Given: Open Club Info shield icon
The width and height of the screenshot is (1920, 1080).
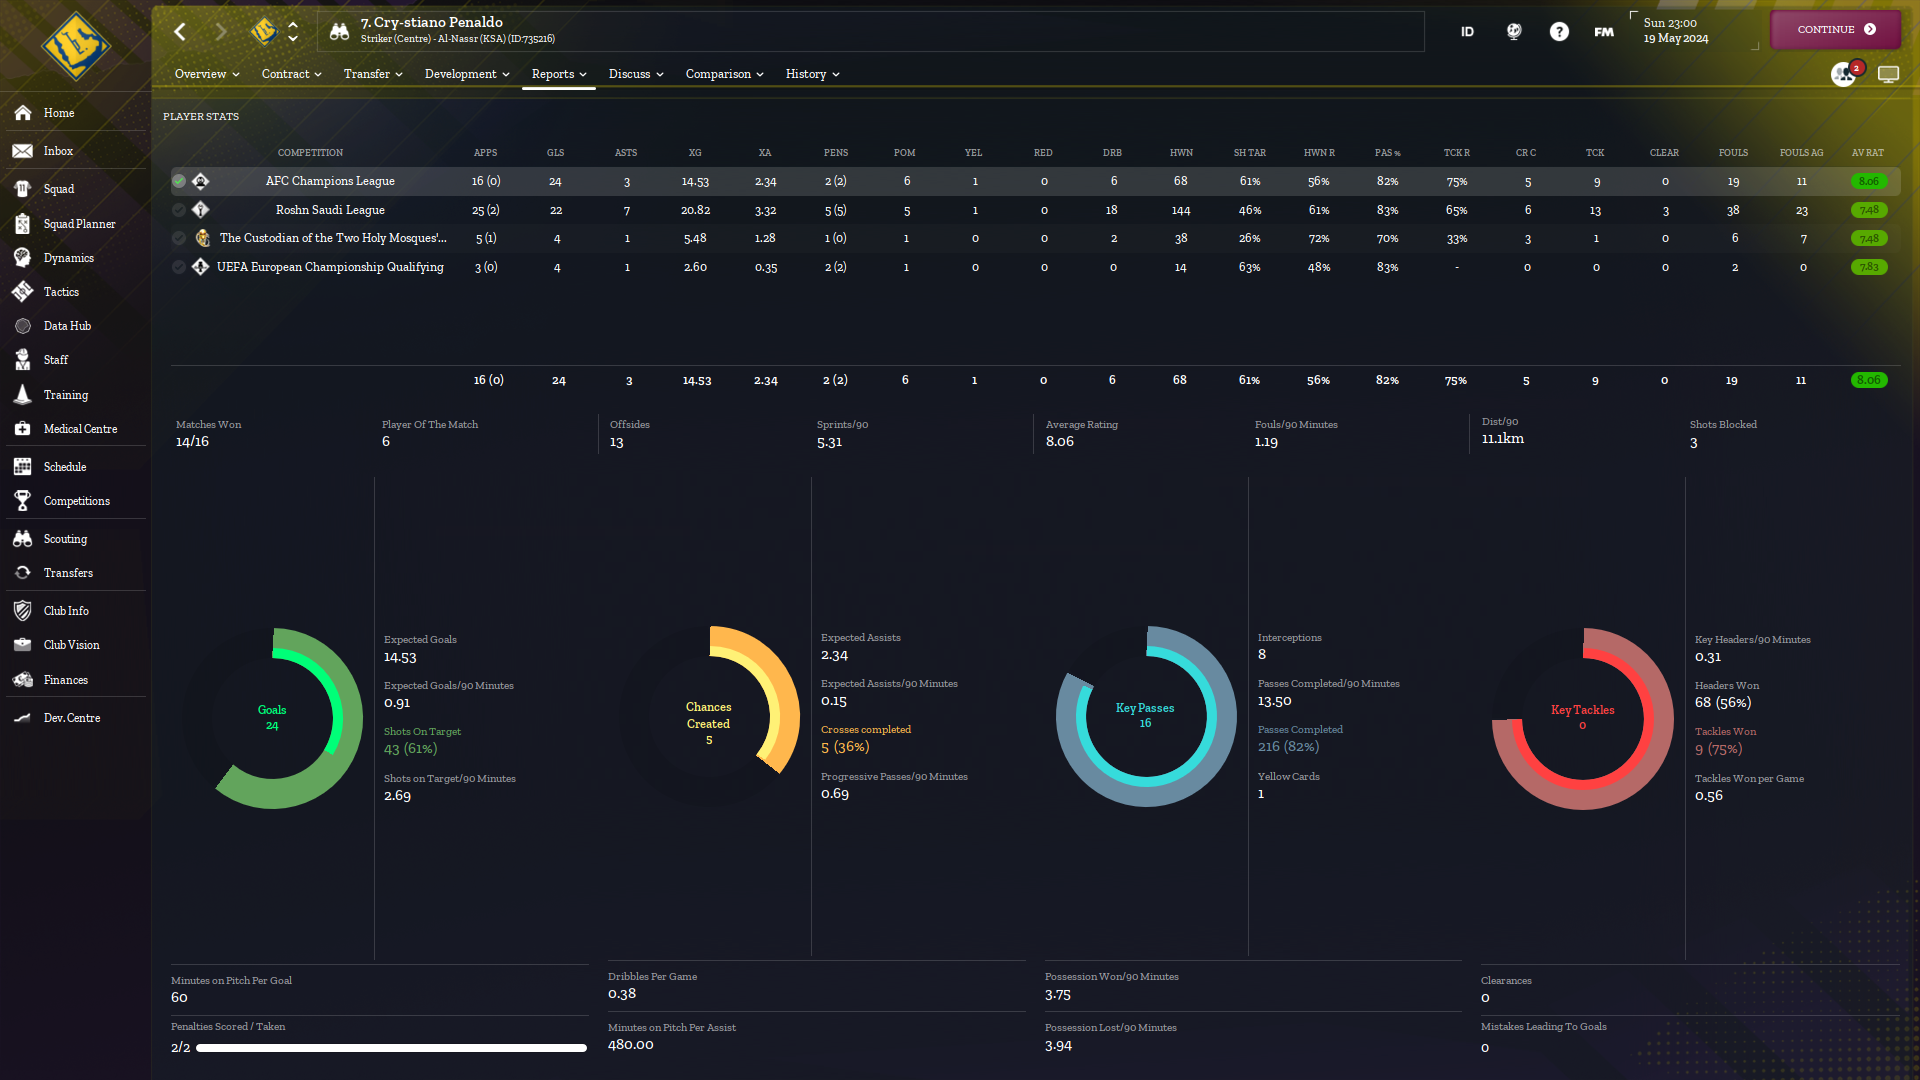Looking at the screenshot, I should pos(23,611).
